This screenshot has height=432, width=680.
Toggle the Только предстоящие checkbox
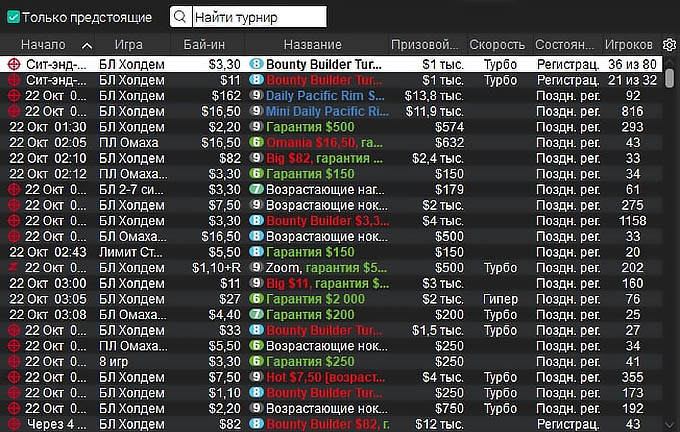pos(13,17)
